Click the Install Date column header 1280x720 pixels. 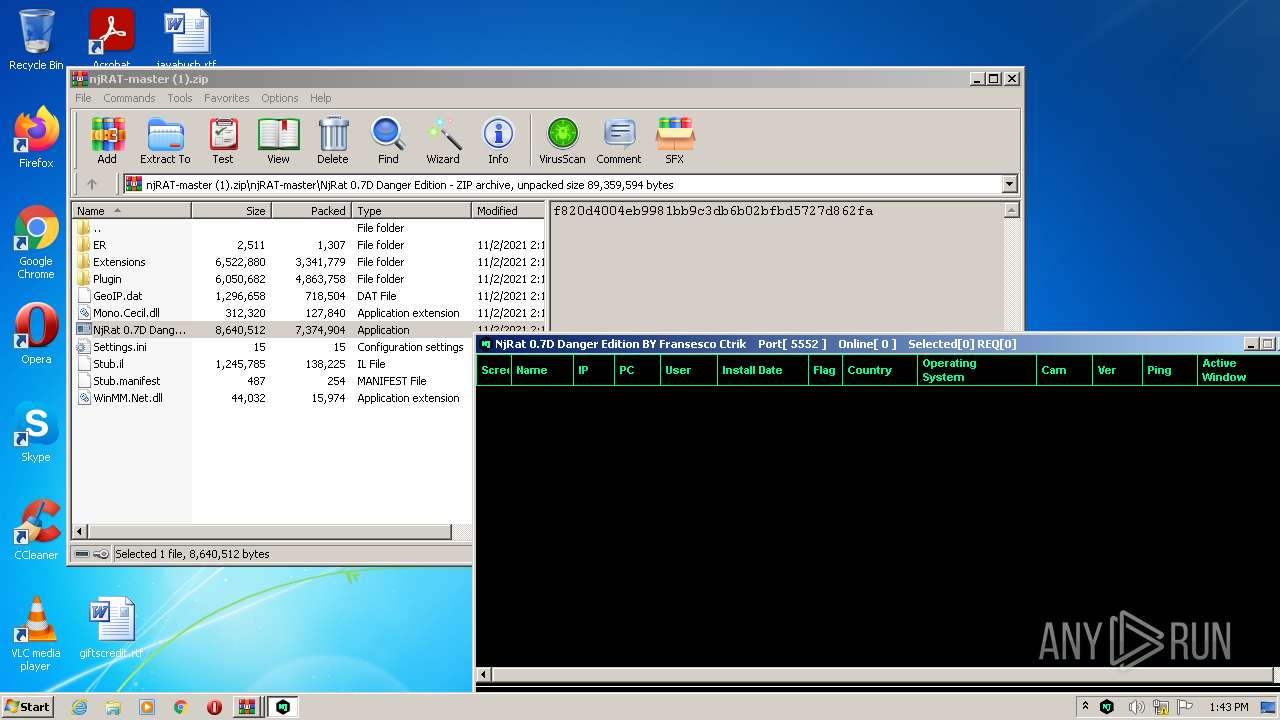[762, 370]
